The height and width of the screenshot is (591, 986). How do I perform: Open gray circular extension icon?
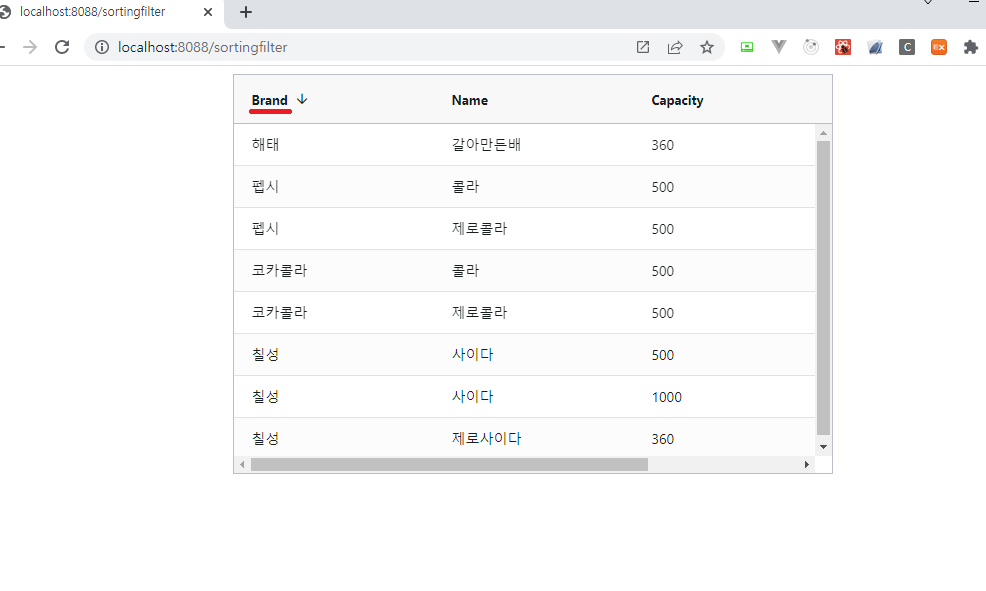click(x=811, y=47)
